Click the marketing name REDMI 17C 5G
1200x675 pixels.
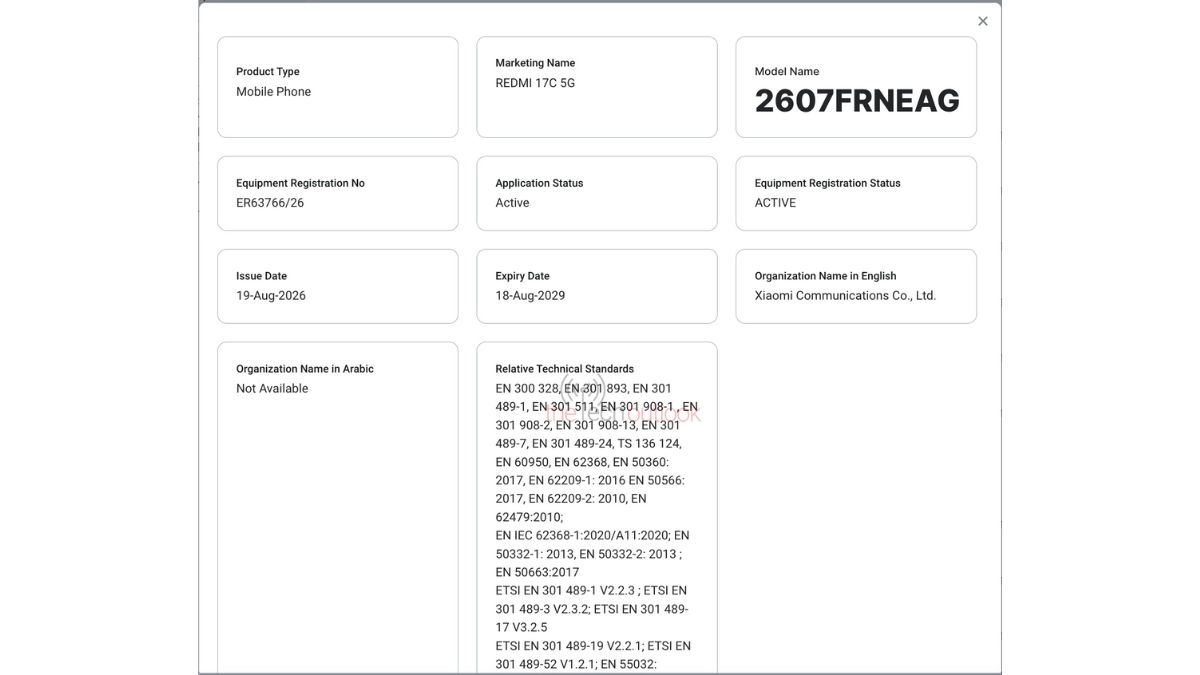tap(535, 83)
